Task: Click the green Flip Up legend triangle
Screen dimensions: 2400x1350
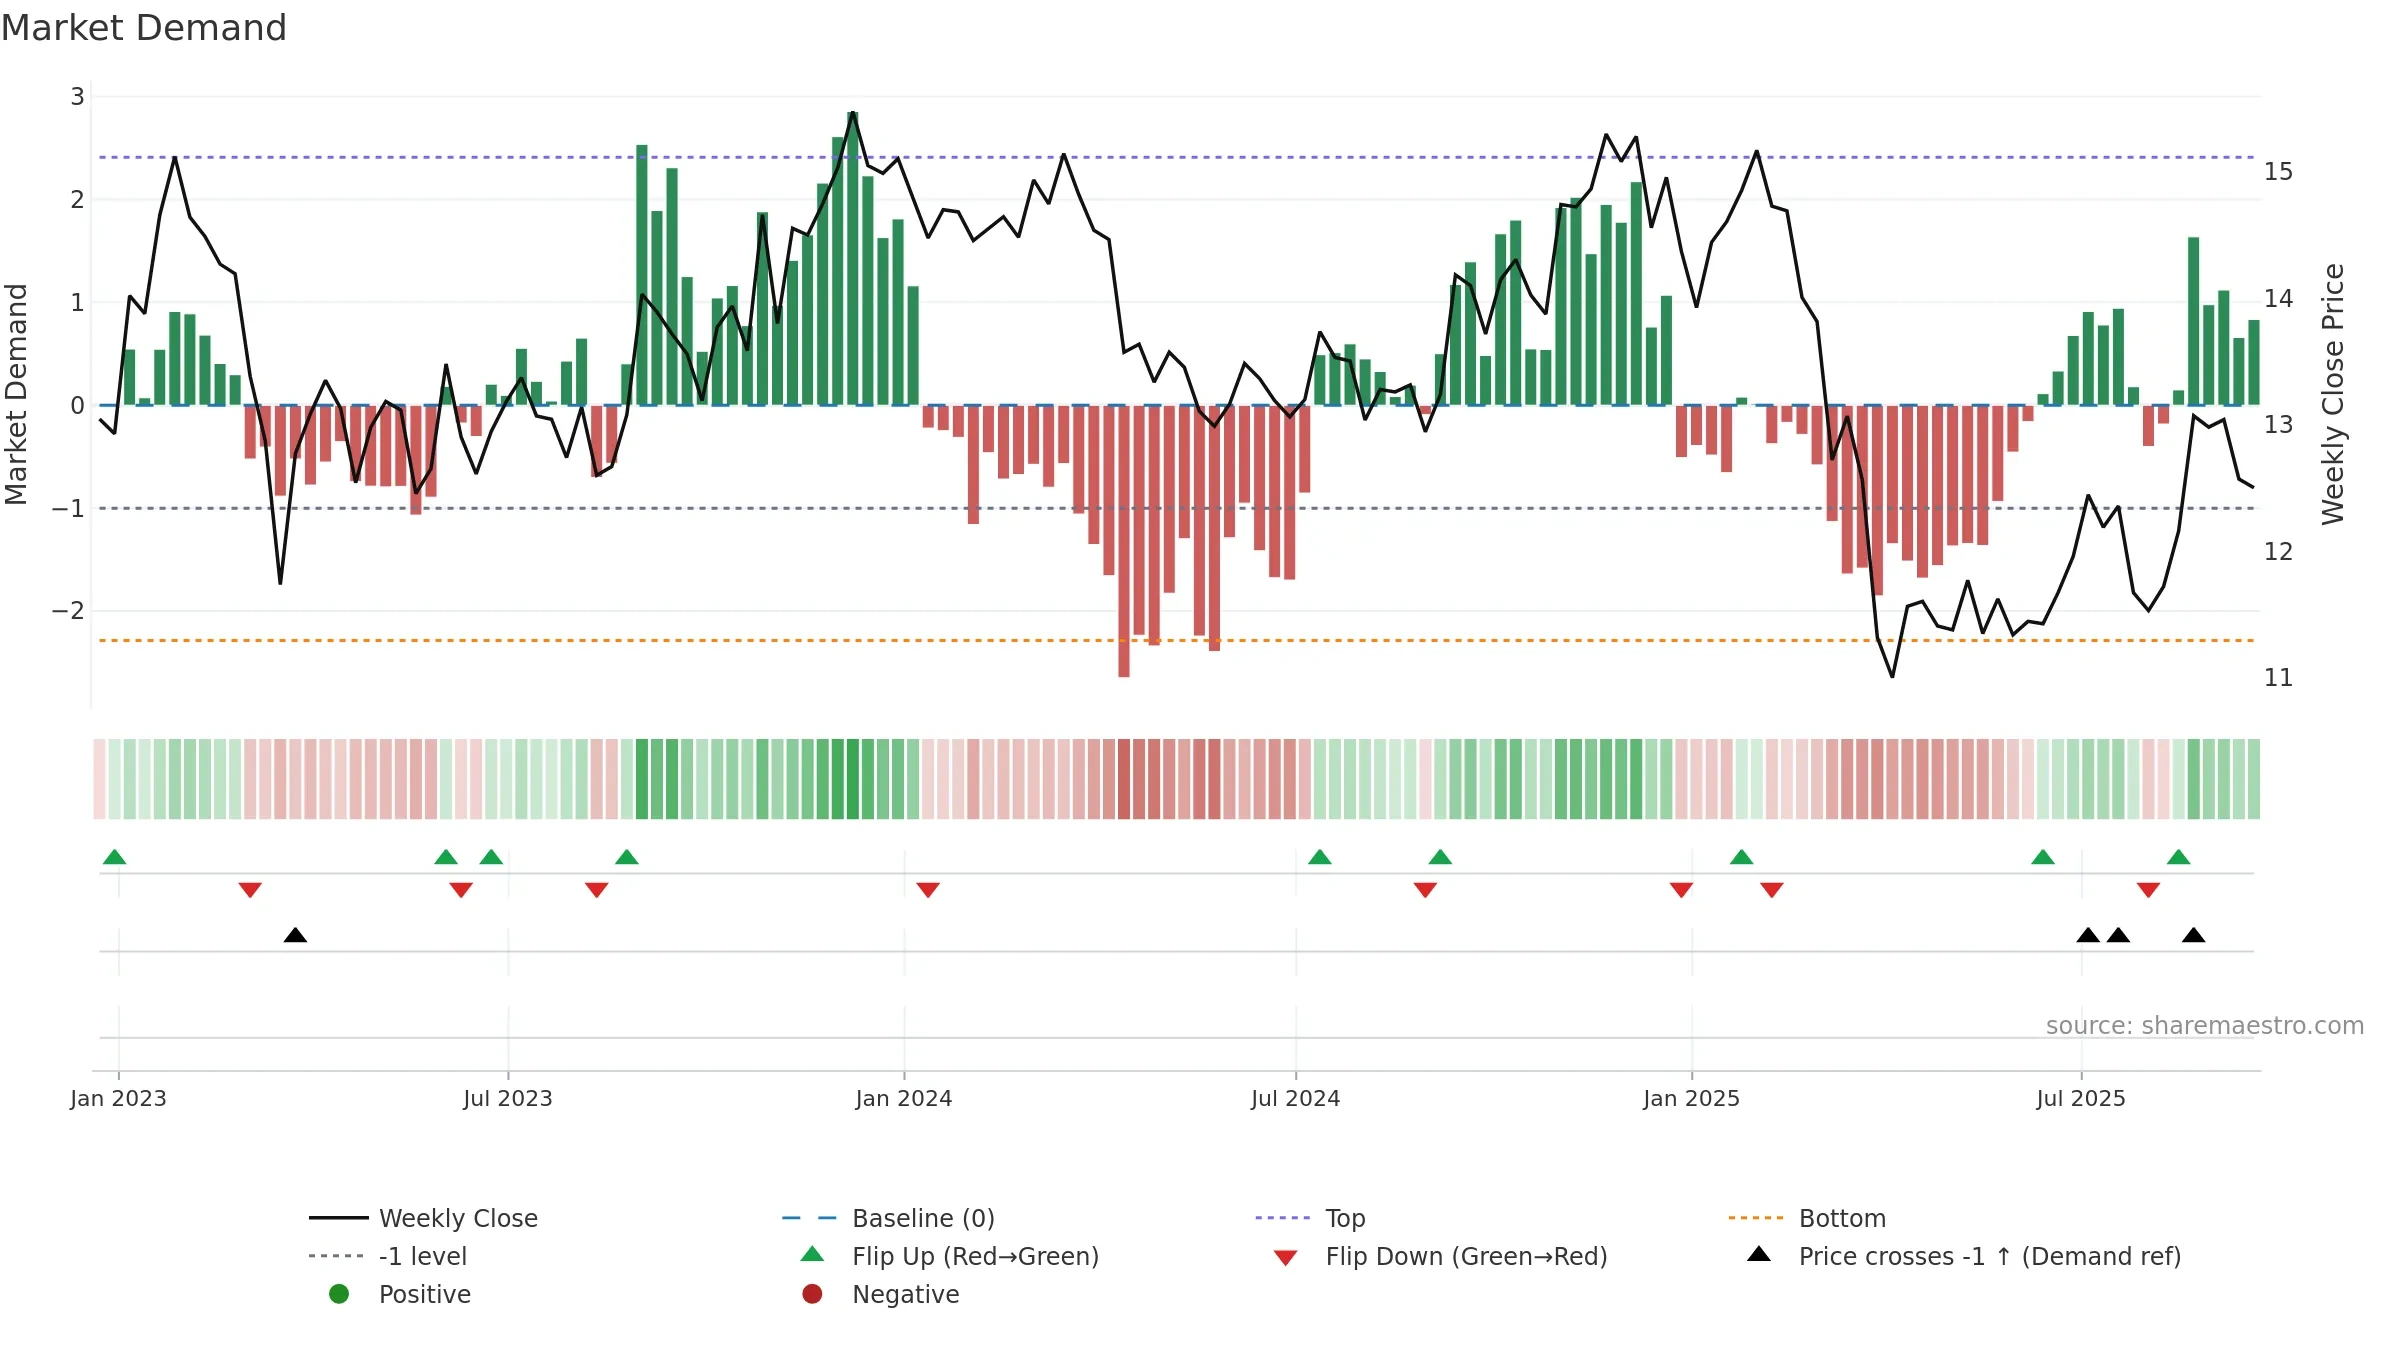Action: point(813,1254)
